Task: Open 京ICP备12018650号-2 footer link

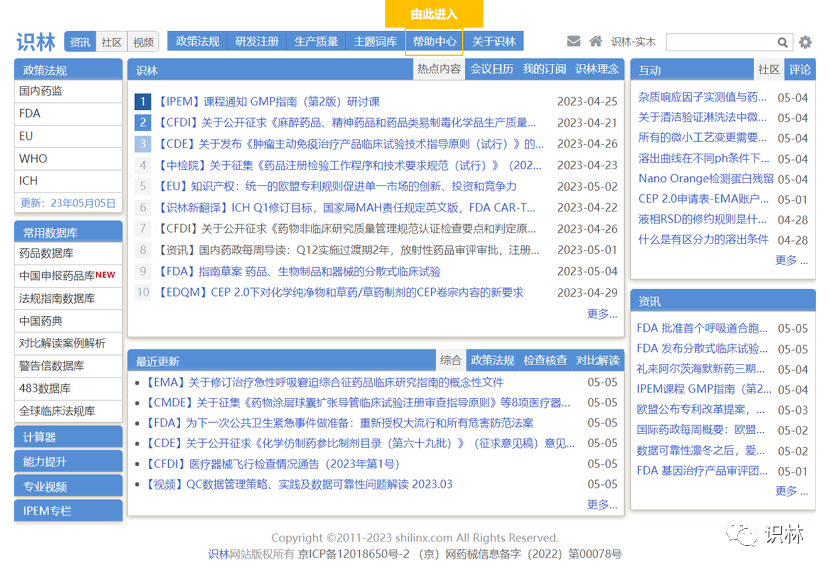Action: tap(354, 554)
